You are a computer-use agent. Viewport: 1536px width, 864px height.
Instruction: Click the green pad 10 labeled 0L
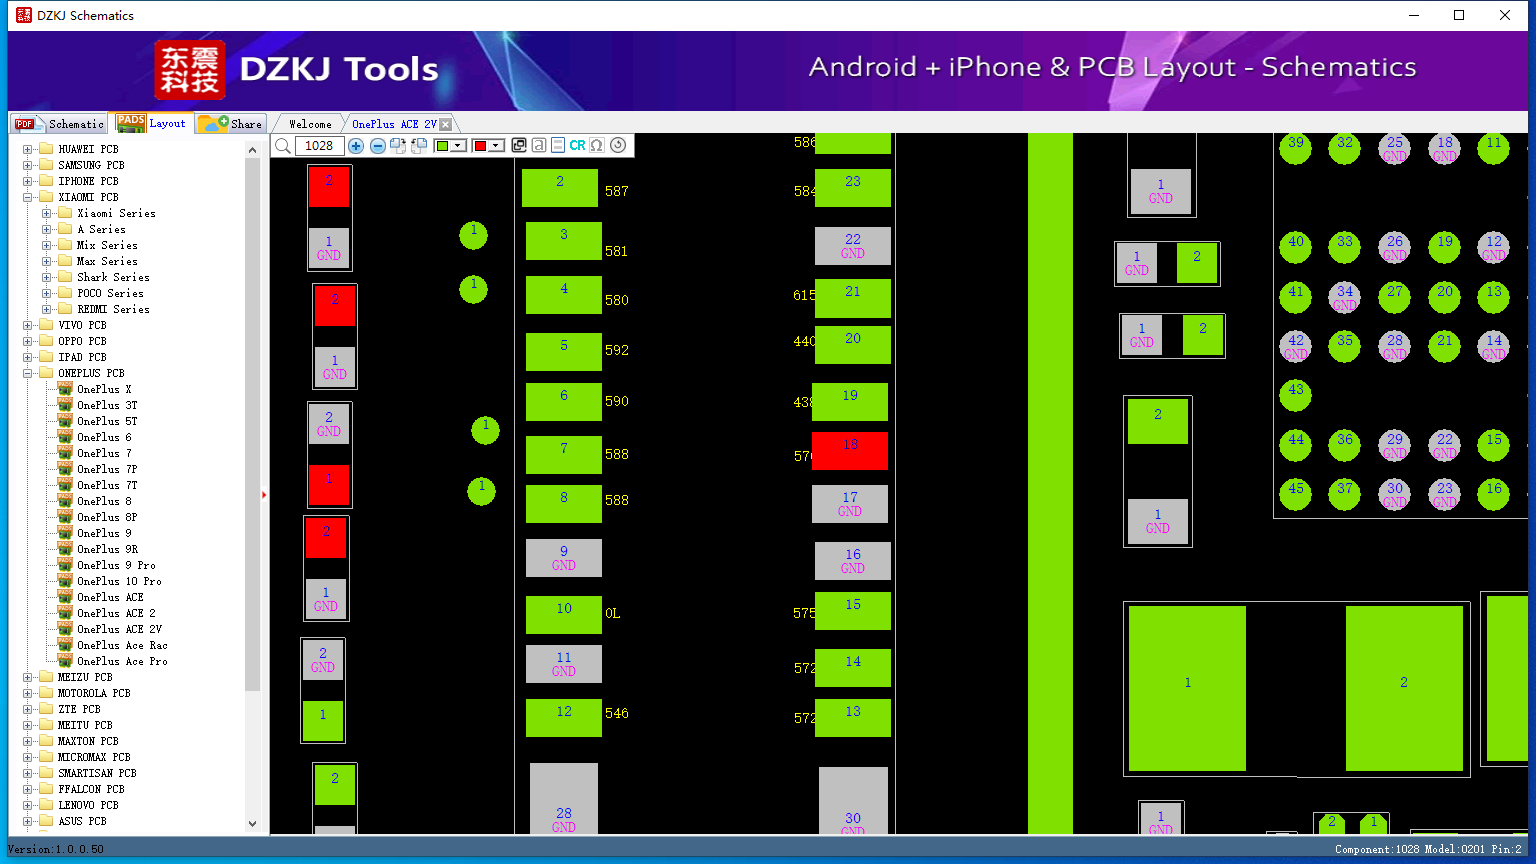564,614
